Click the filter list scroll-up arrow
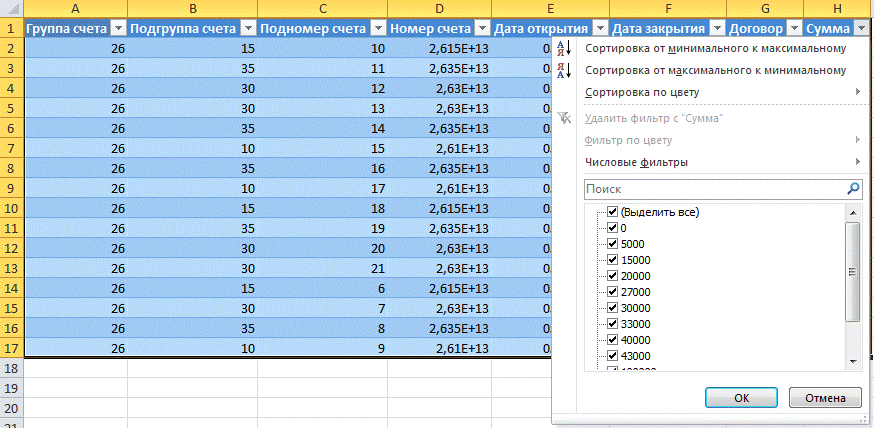Screen dimensions: 874x428 (853, 212)
